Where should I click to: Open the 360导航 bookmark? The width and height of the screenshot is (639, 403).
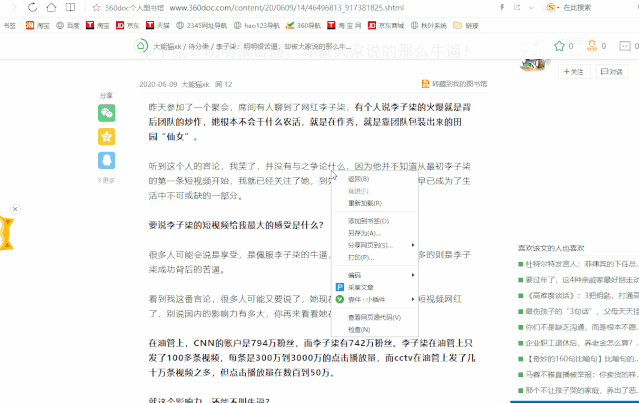point(303,25)
